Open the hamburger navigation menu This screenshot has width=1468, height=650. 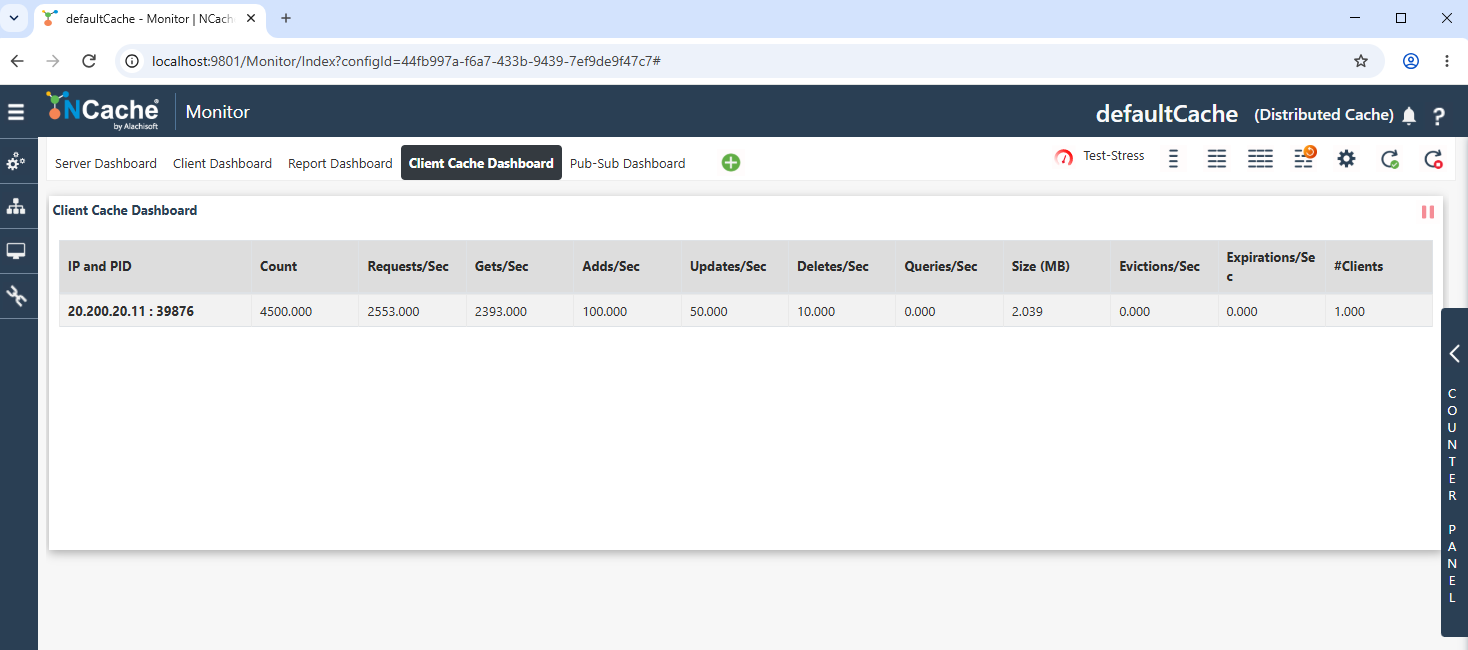[x=16, y=112]
